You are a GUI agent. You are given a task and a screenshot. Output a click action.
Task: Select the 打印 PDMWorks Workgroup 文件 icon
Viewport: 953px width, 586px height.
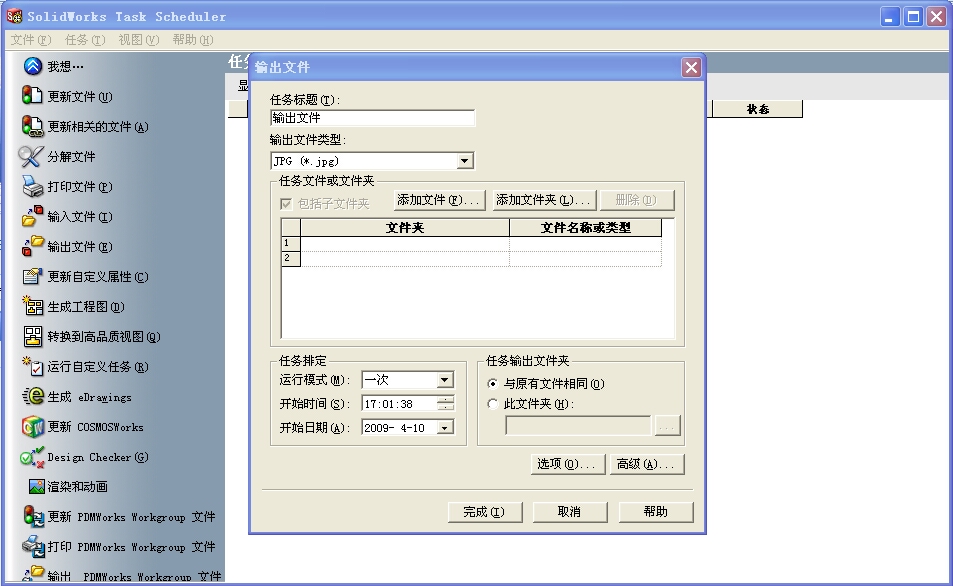(33, 546)
